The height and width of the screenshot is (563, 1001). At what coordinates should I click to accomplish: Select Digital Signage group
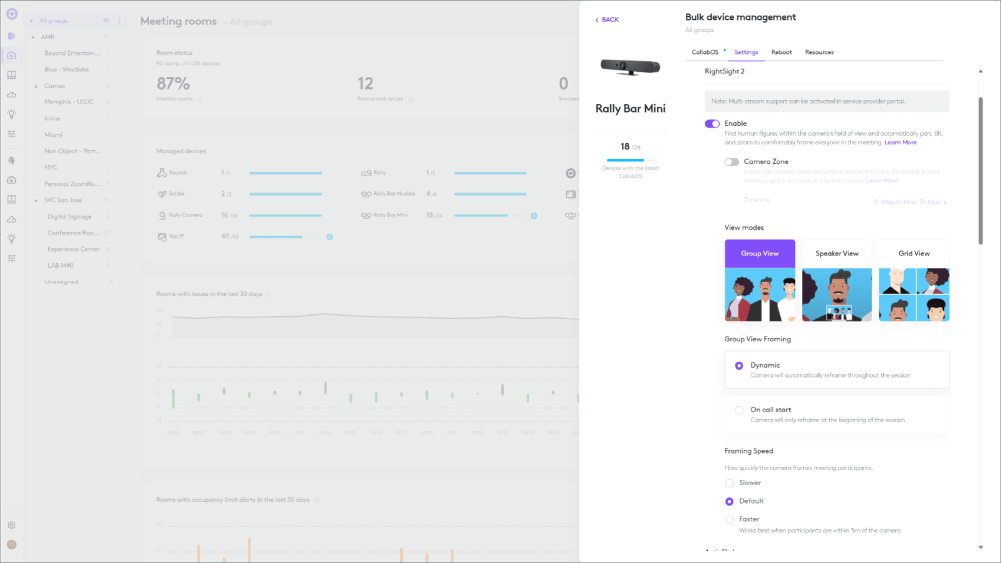tap(70, 217)
